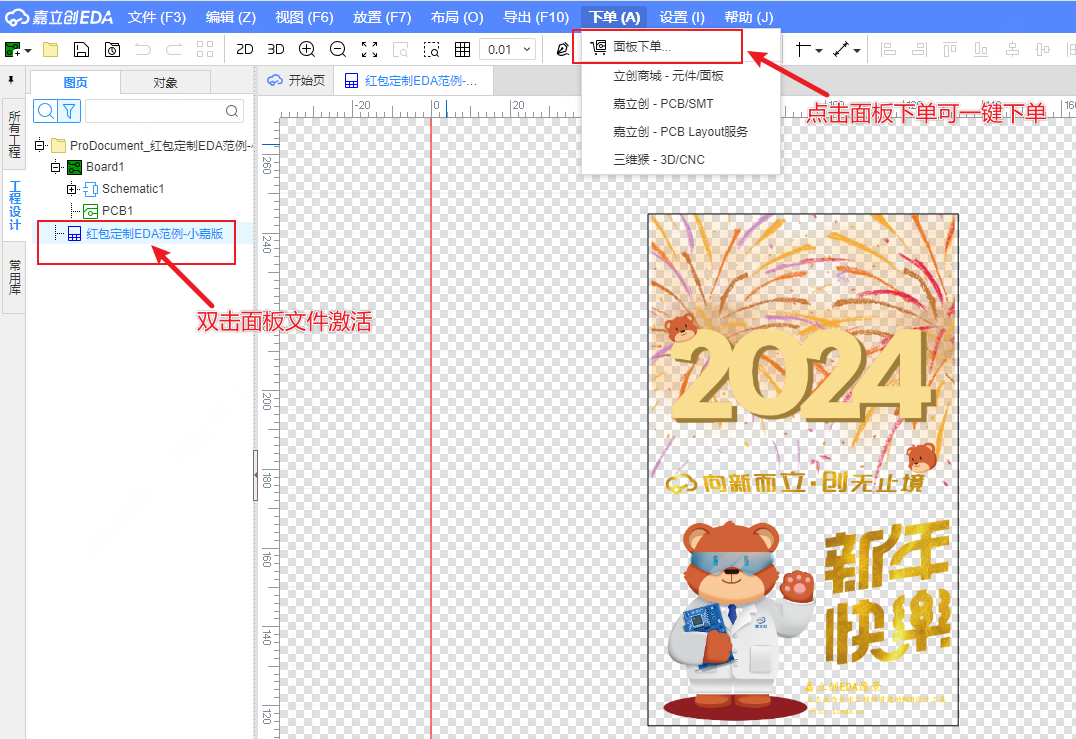Collapse the Board1 tree node
Image resolution: width=1076 pixels, height=739 pixels.
(56, 167)
